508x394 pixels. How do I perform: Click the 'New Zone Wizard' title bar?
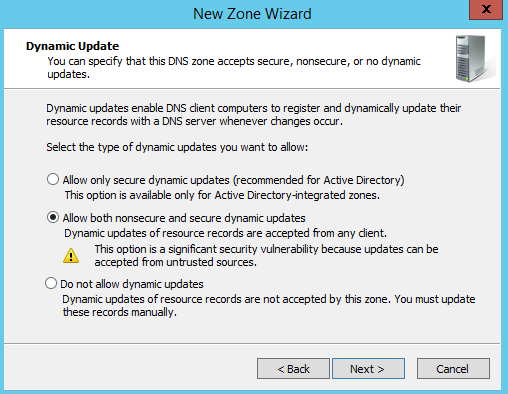coord(252,14)
